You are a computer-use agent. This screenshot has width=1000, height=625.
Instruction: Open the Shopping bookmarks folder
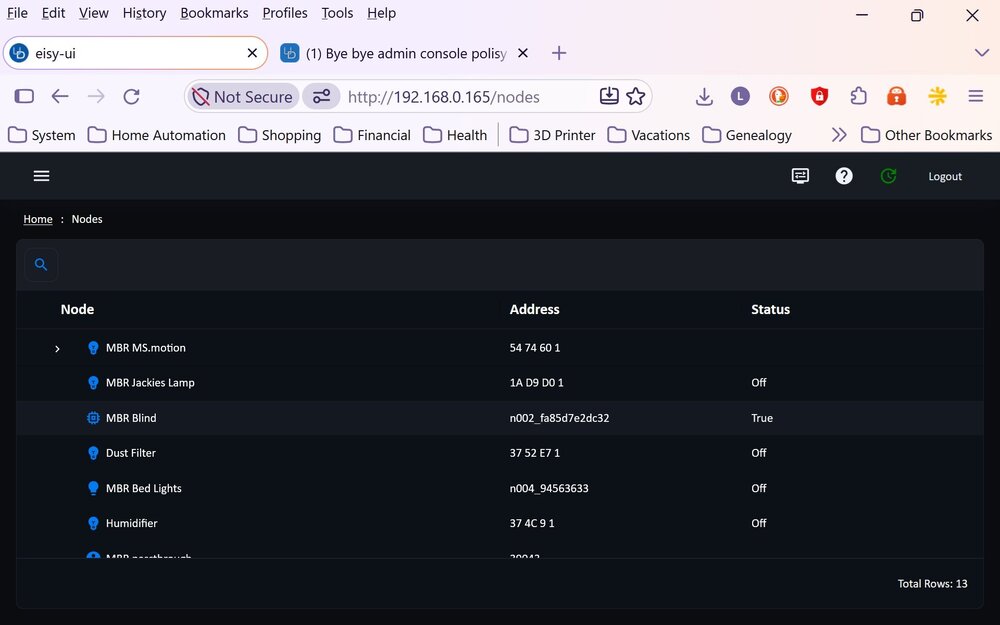tap(279, 135)
